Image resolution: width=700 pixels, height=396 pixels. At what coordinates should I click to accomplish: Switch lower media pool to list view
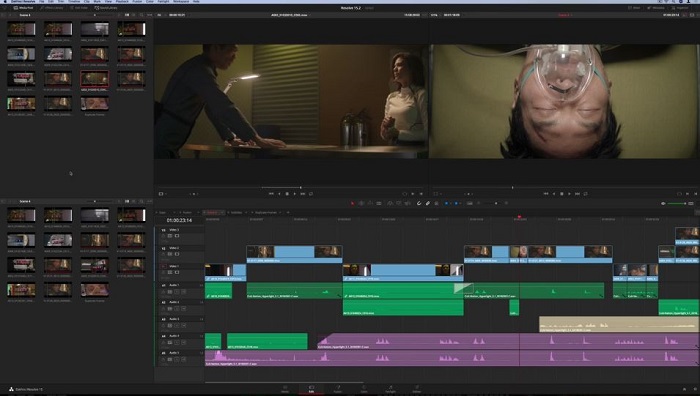133,201
